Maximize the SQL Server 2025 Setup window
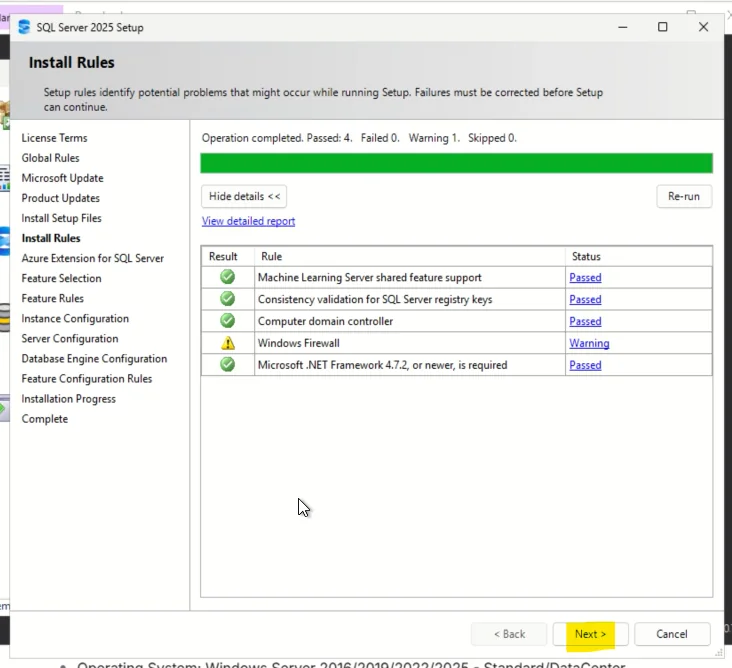The width and height of the screenshot is (732, 668). coord(662,27)
